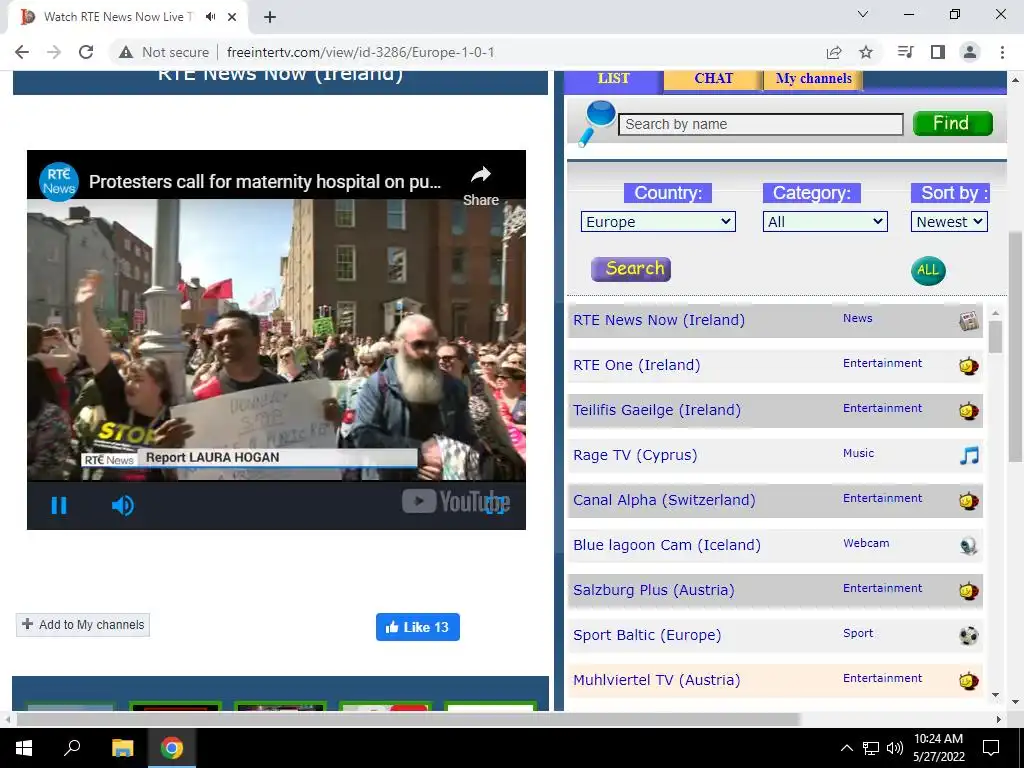
Task: Click the Share arrow on video
Action: [481, 175]
